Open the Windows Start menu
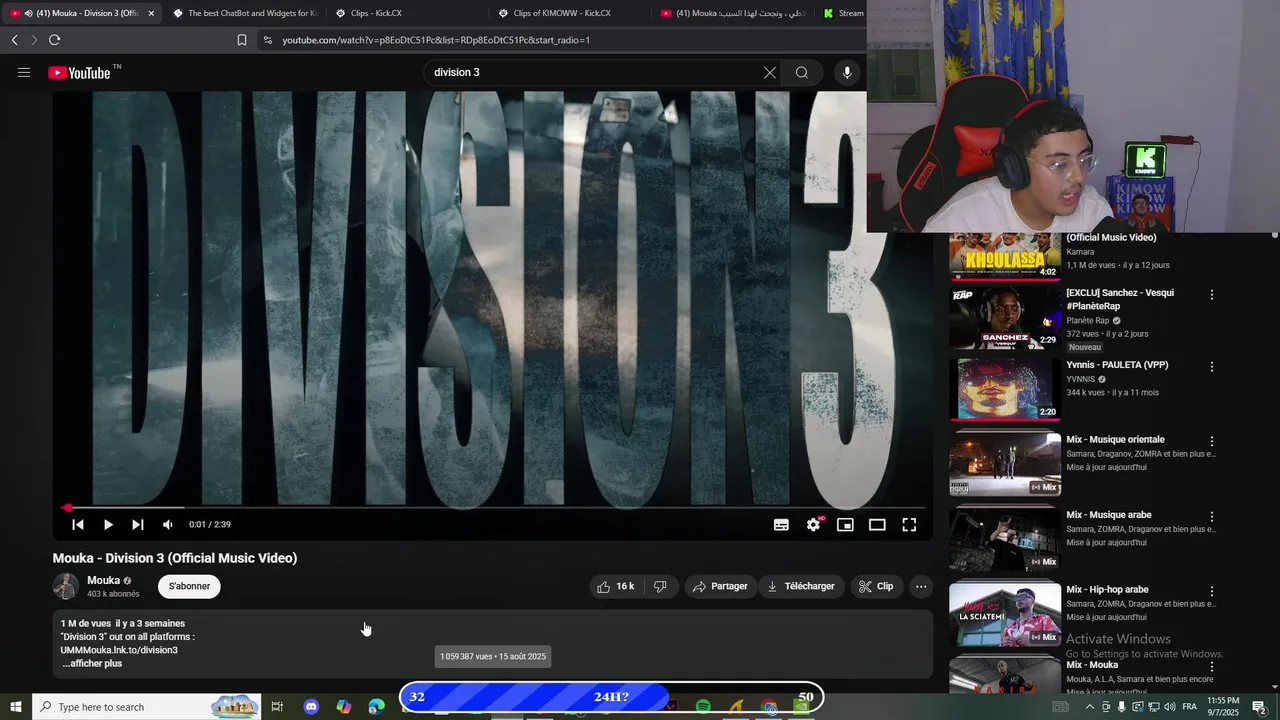Screen dimensions: 1280x720 pyautogui.click(x=15, y=707)
